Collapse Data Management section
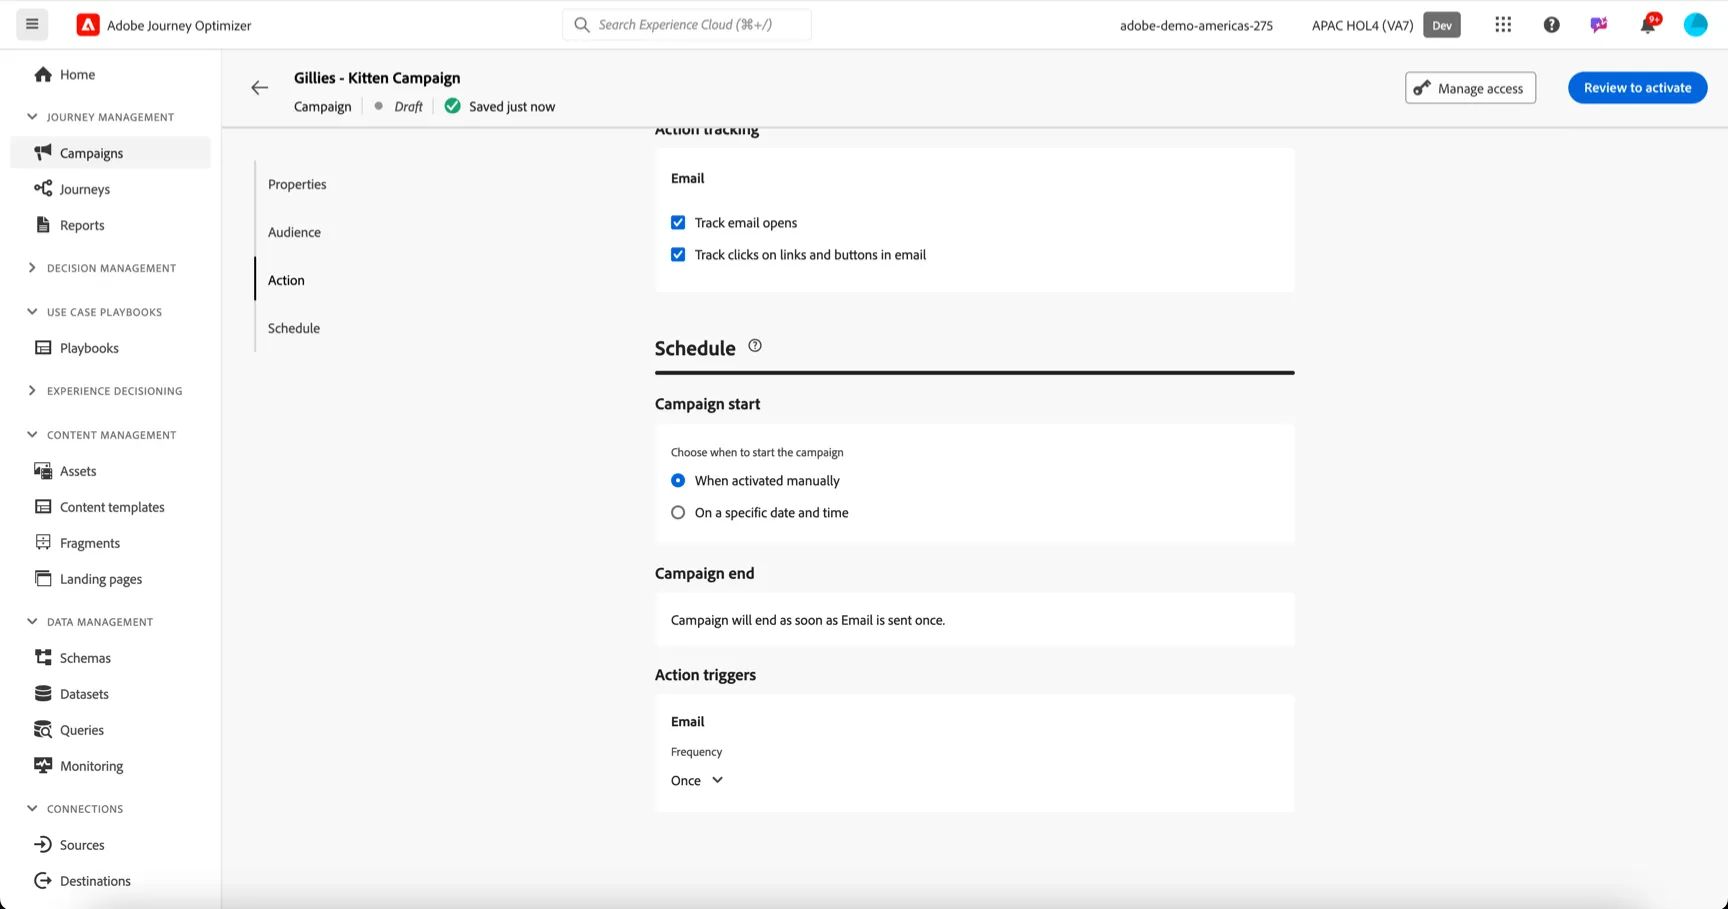This screenshot has height=909, width=1728. point(32,622)
